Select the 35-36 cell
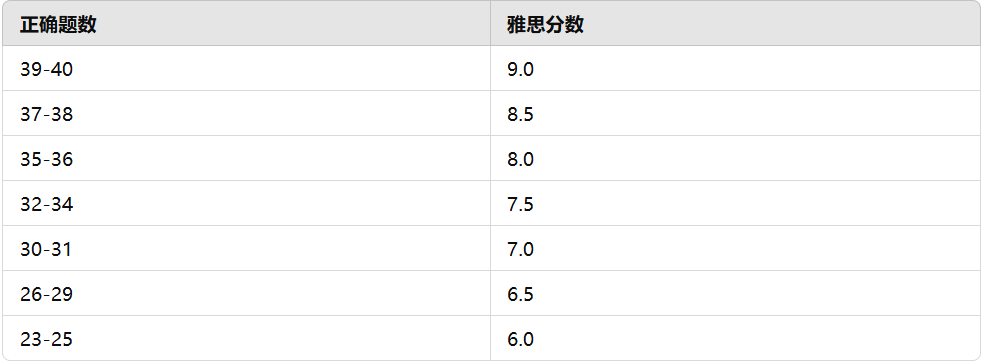The width and height of the screenshot is (981, 361). (246, 158)
